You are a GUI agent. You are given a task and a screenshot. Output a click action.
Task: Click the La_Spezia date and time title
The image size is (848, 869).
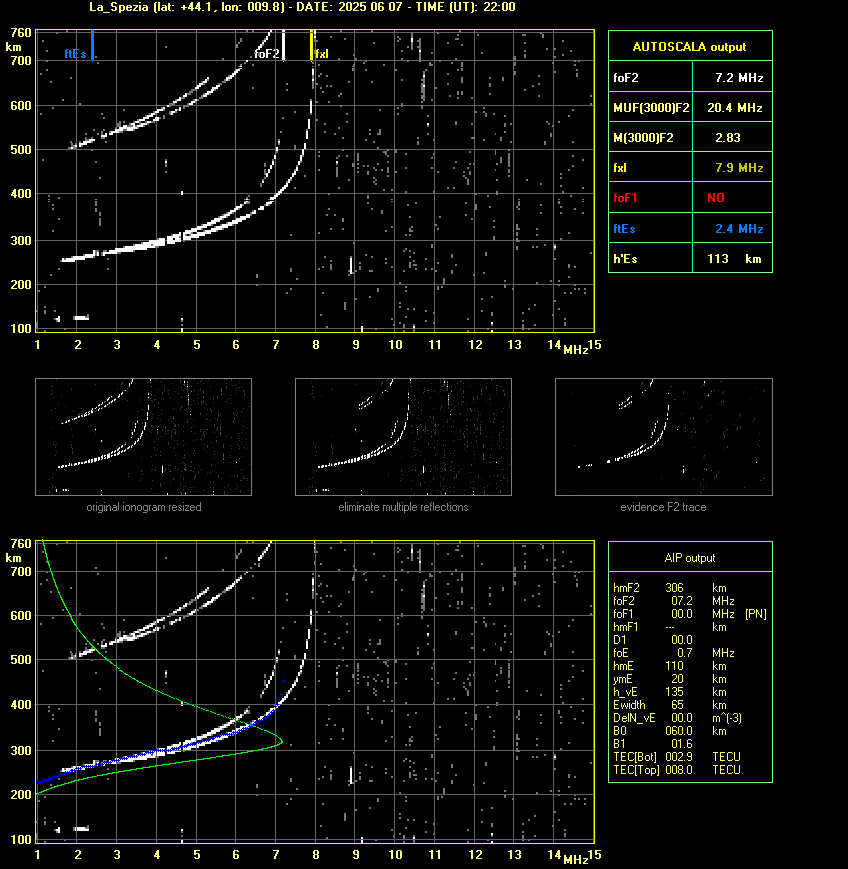[302, 7]
